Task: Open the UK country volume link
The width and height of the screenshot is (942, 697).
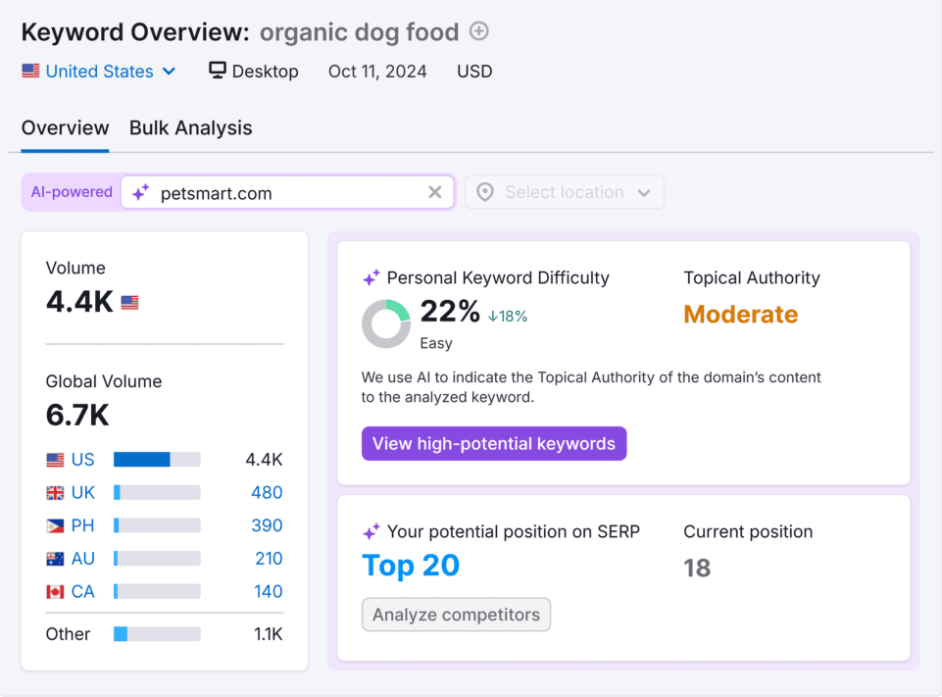Action: coord(83,492)
